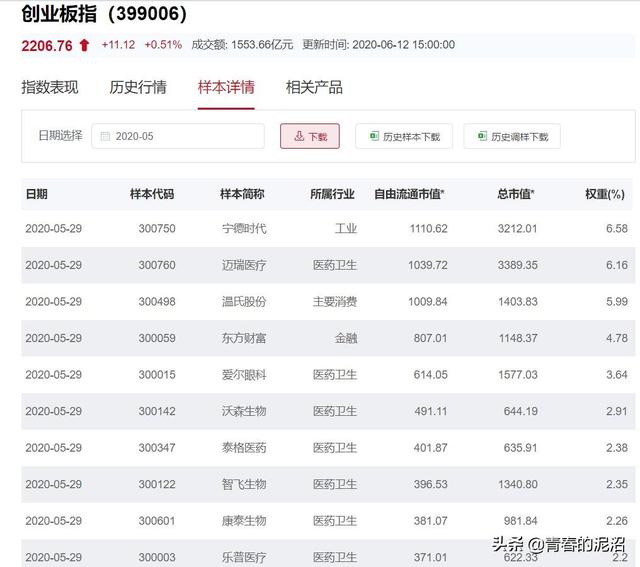Viewport: 640px width, 567px height.
Task: Click the 工业 industry link for 宁德时代
Action: coord(346,228)
